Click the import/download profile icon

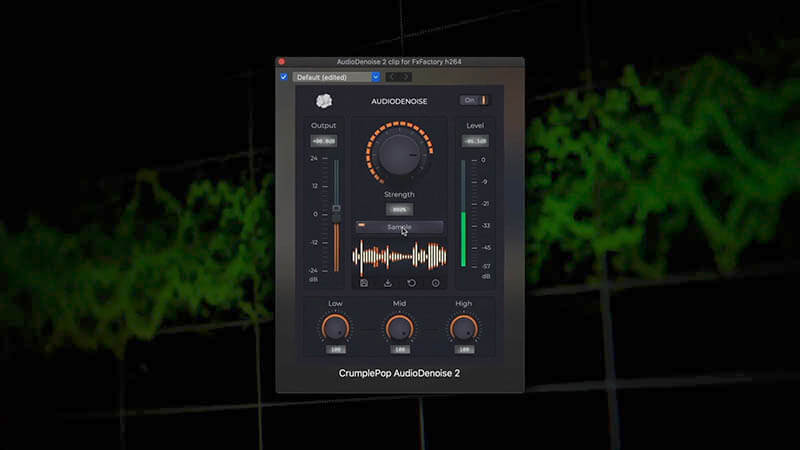pos(388,283)
